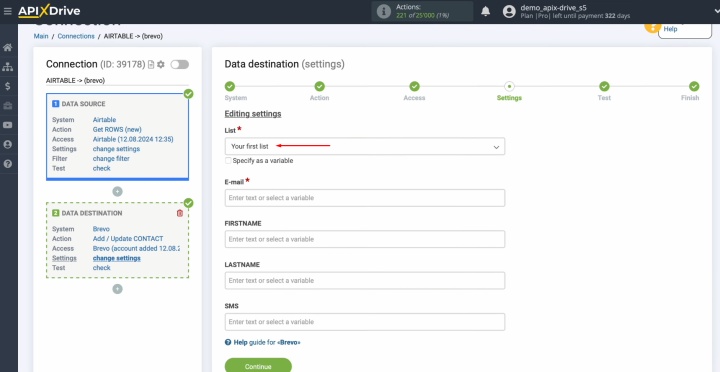Screen dimensions: 720x372
Task: Focus the E-mail input field
Action: pyautogui.click(x=365, y=198)
